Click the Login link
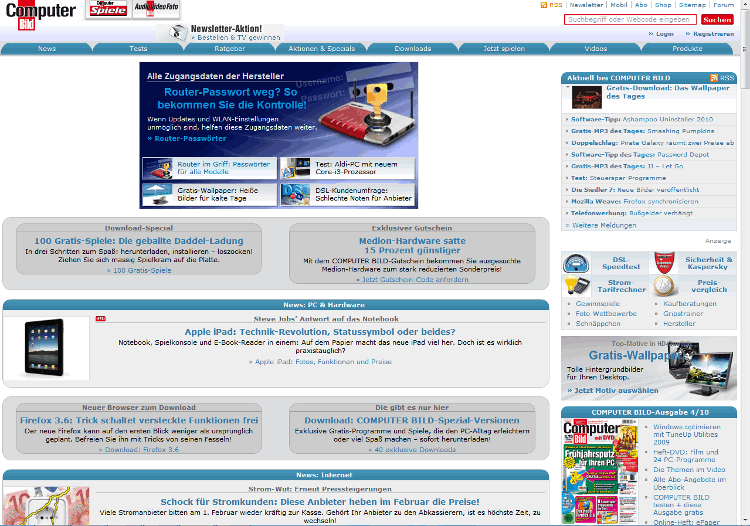The height and width of the screenshot is (526, 750). (664, 34)
